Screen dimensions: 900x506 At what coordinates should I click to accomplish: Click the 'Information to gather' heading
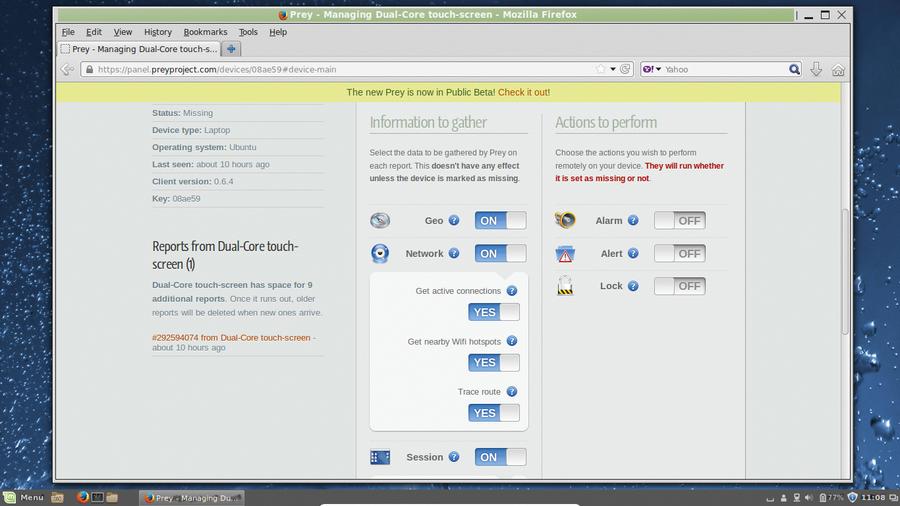(428, 122)
